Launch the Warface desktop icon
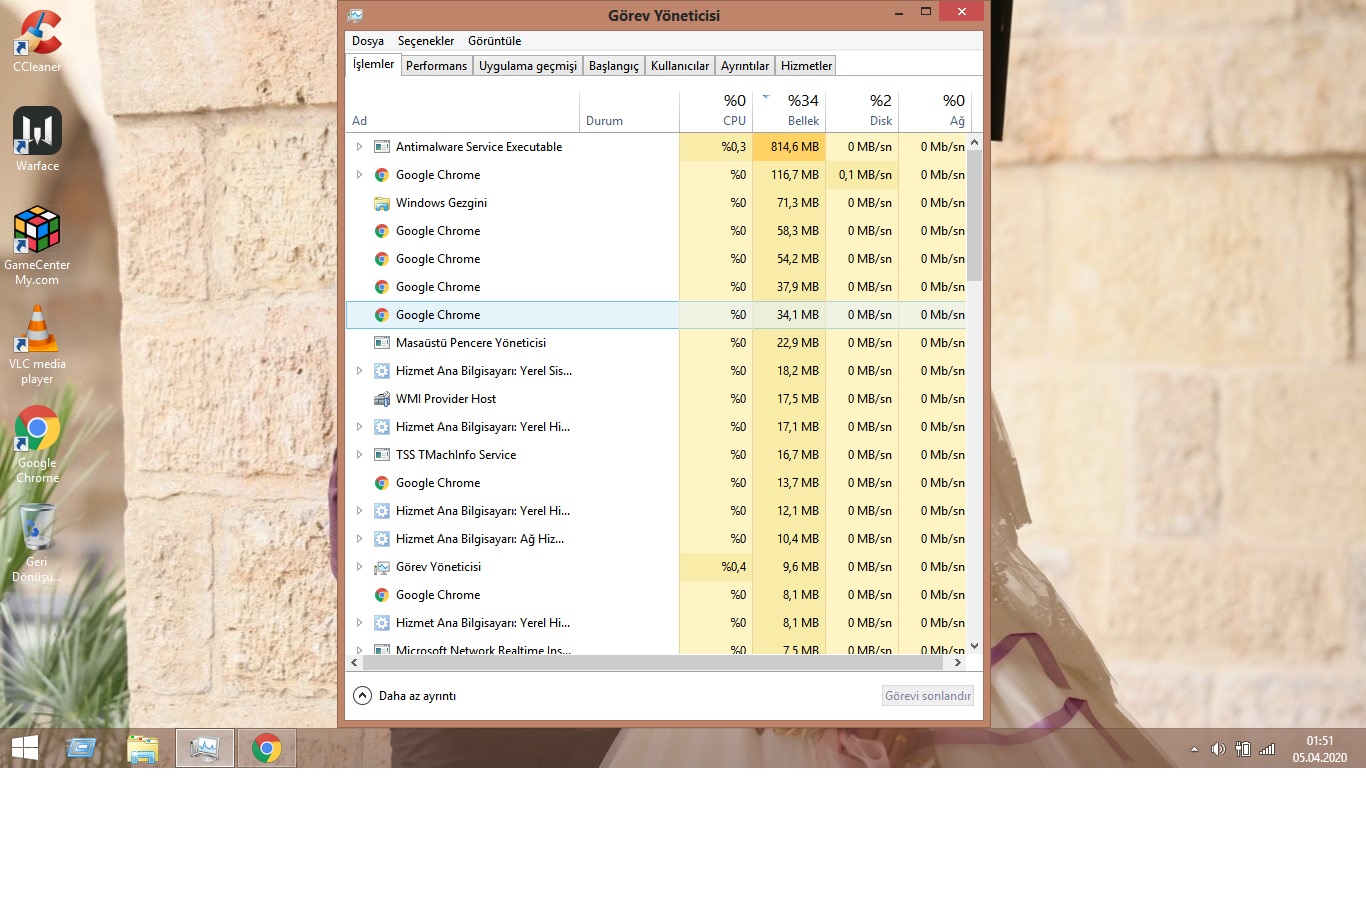1366x904 pixels. [x=37, y=139]
